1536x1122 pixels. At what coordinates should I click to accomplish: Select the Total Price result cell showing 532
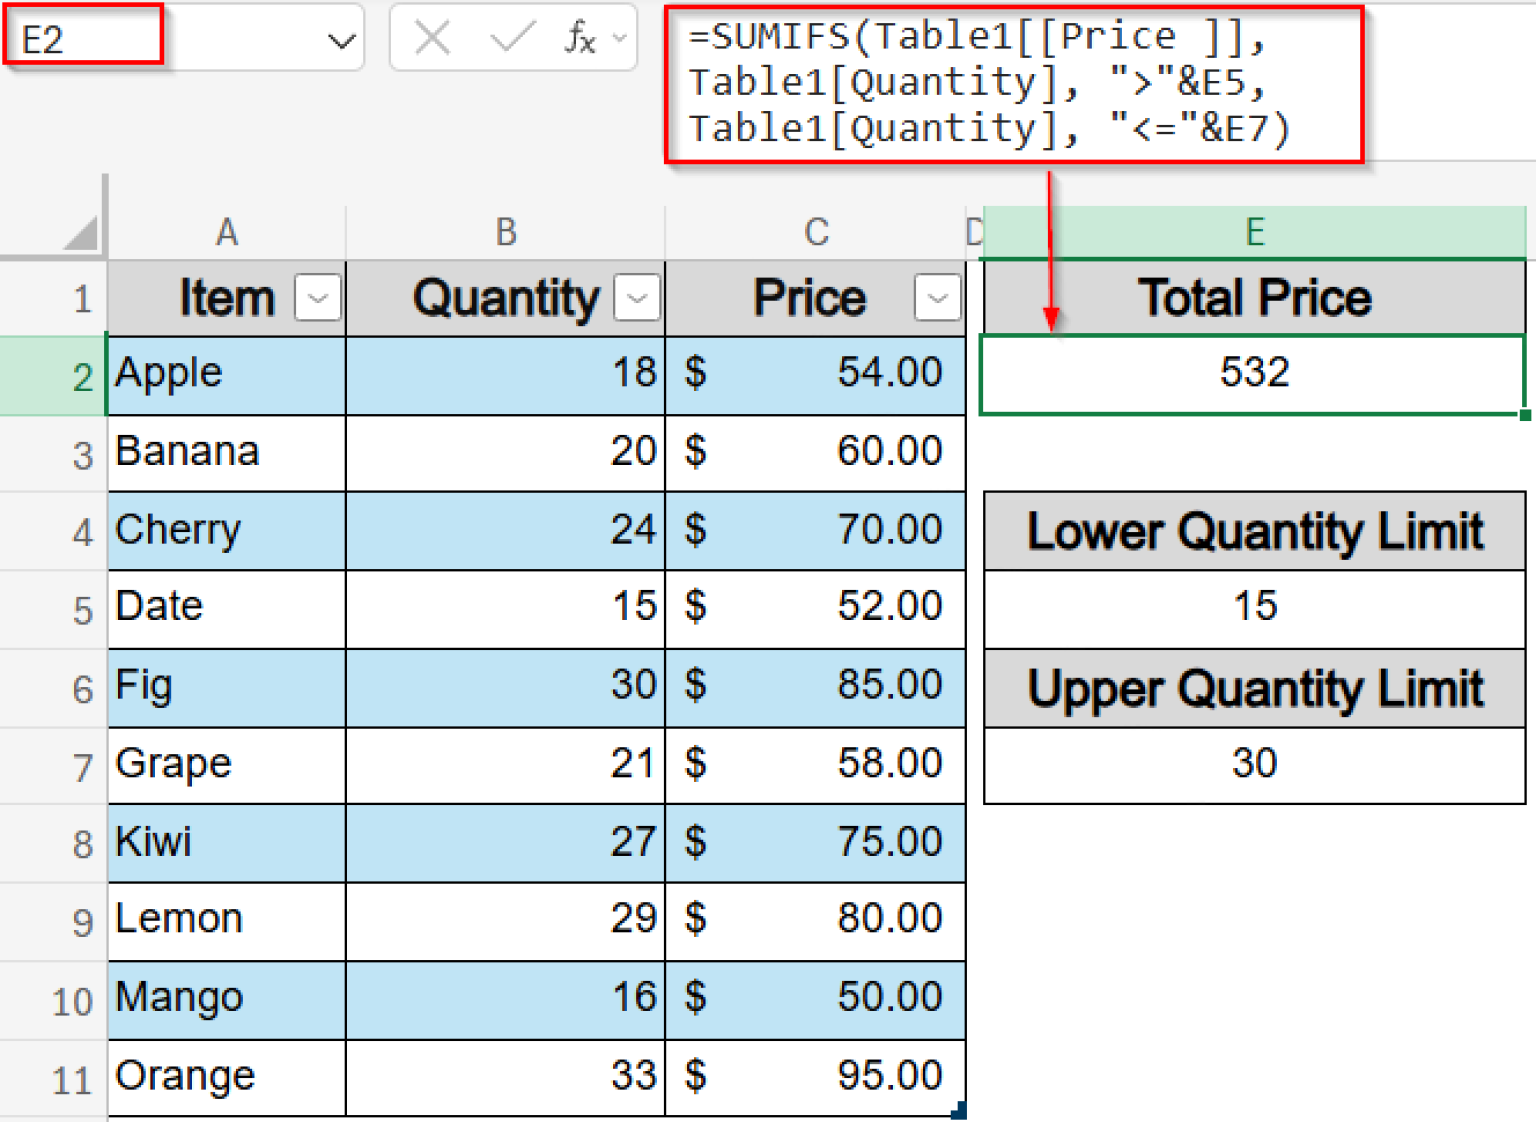1254,372
